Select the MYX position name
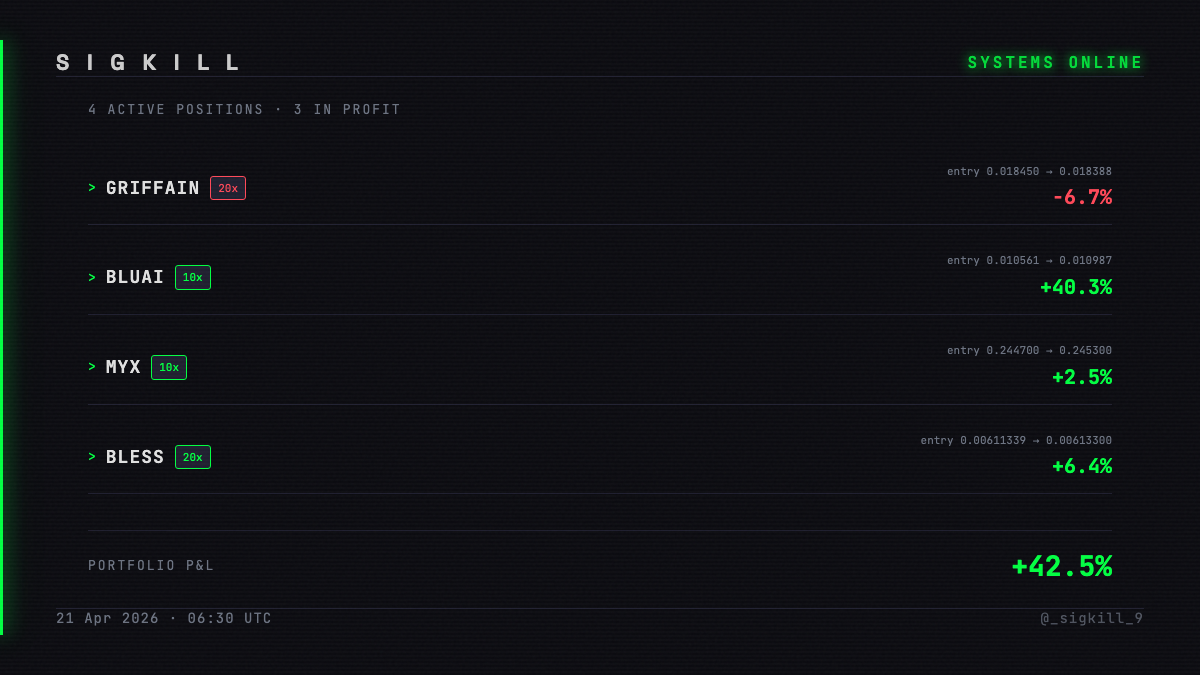The height and width of the screenshot is (675, 1200). pyautogui.click(x=123, y=367)
